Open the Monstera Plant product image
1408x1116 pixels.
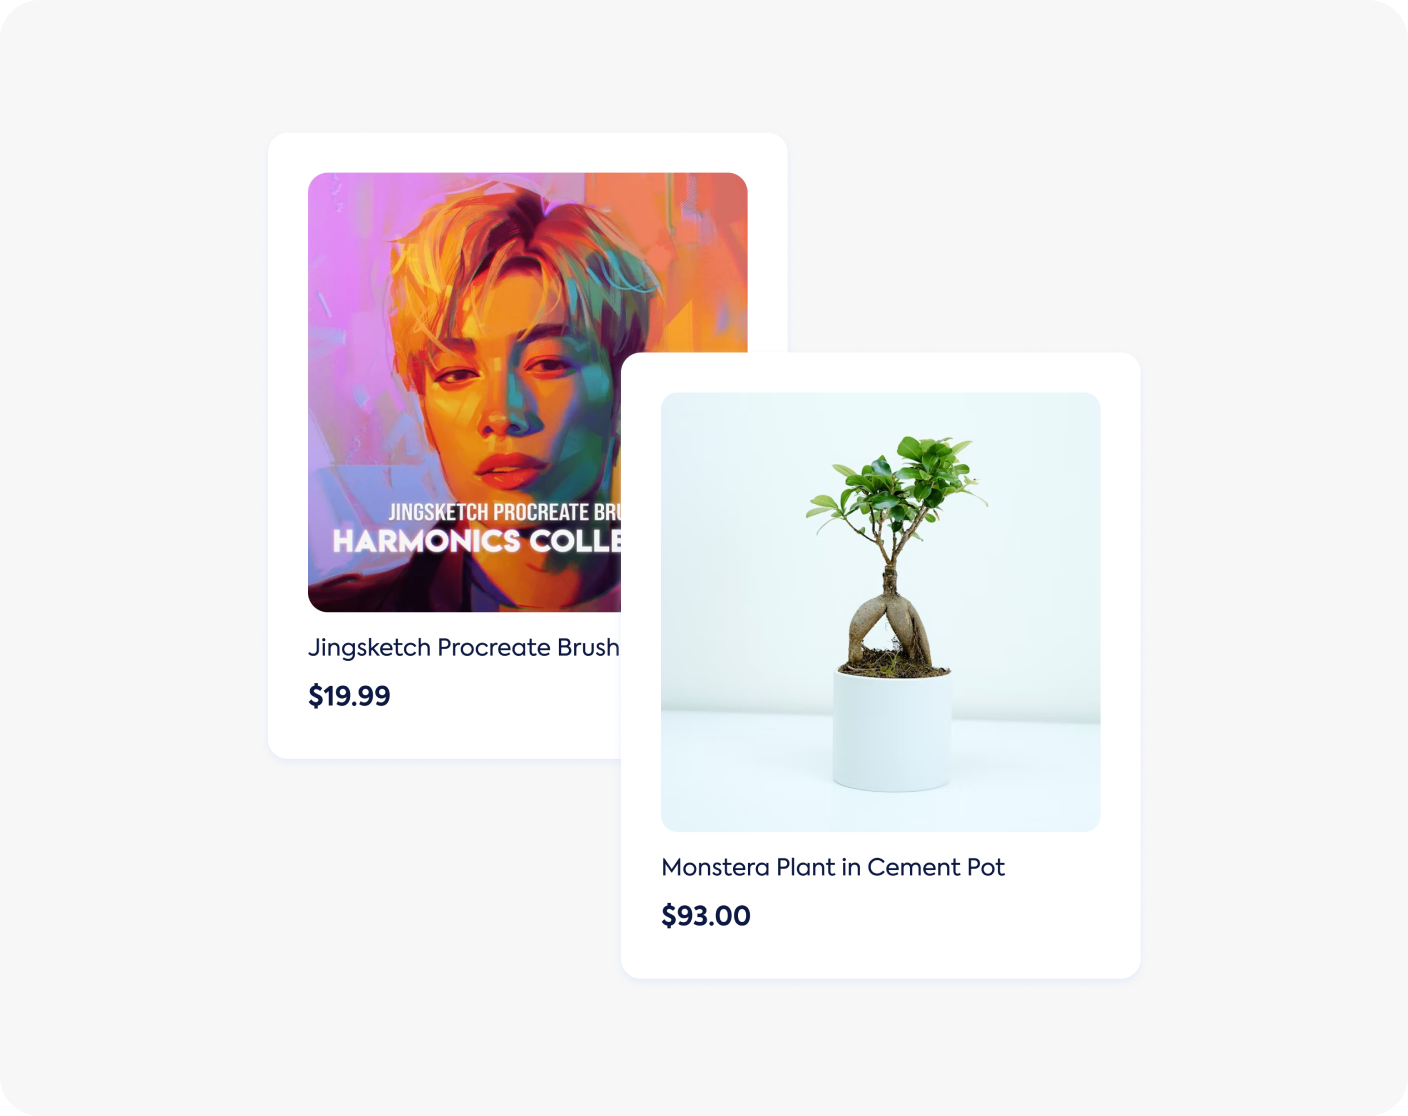point(881,612)
